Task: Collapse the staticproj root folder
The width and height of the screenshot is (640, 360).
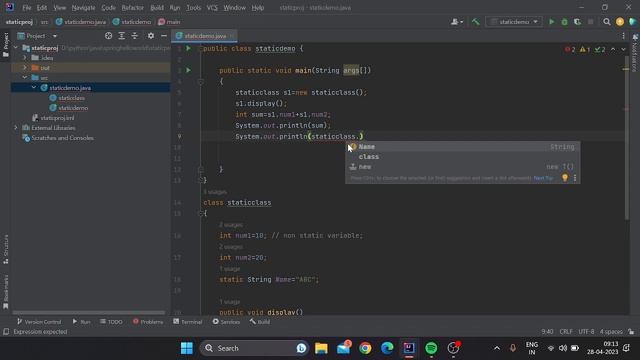Action: click(16, 48)
